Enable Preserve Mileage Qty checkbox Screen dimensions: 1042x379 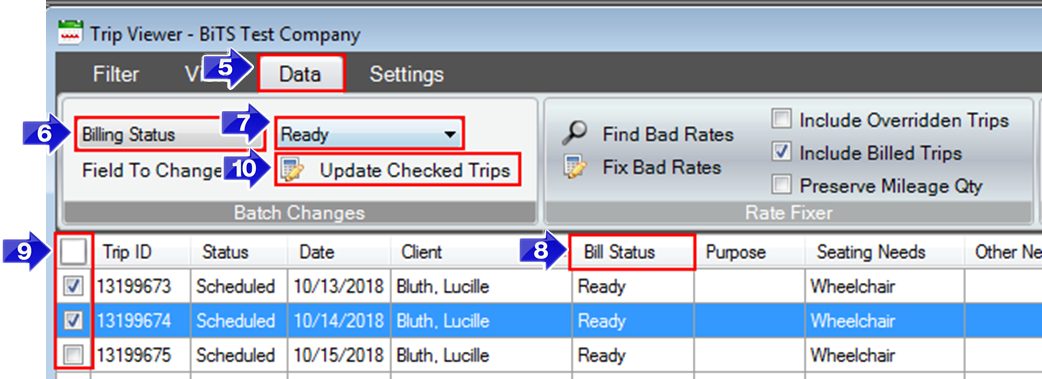point(783,185)
